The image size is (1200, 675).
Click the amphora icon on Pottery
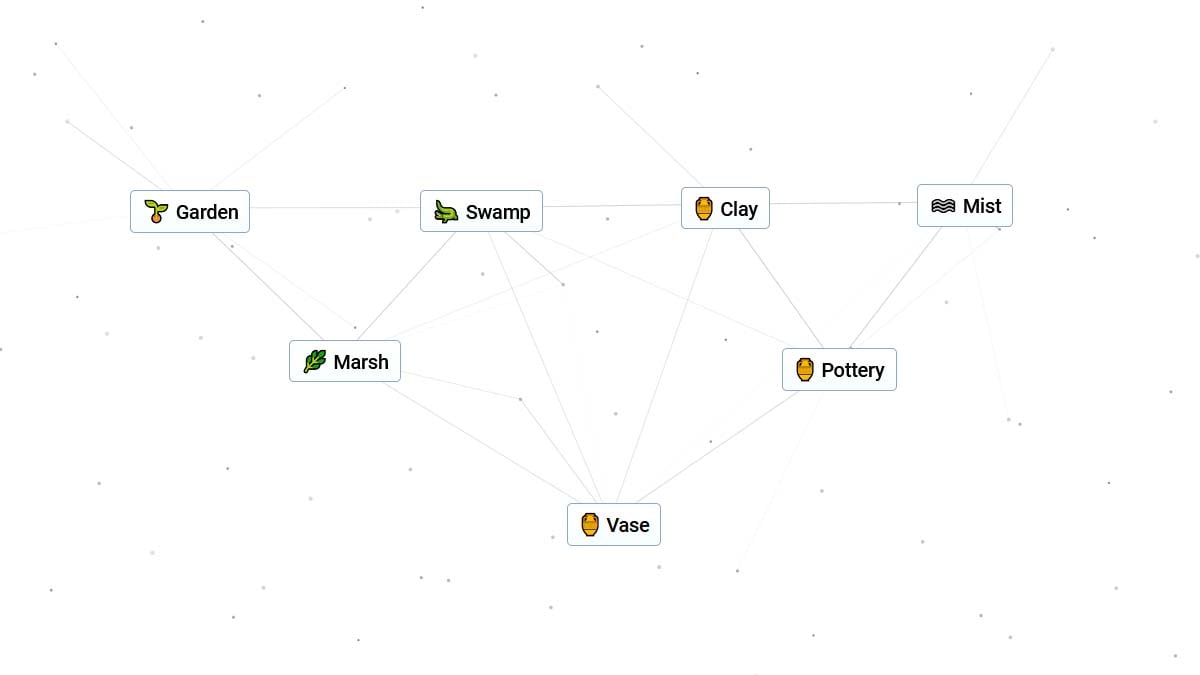pos(805,369)
